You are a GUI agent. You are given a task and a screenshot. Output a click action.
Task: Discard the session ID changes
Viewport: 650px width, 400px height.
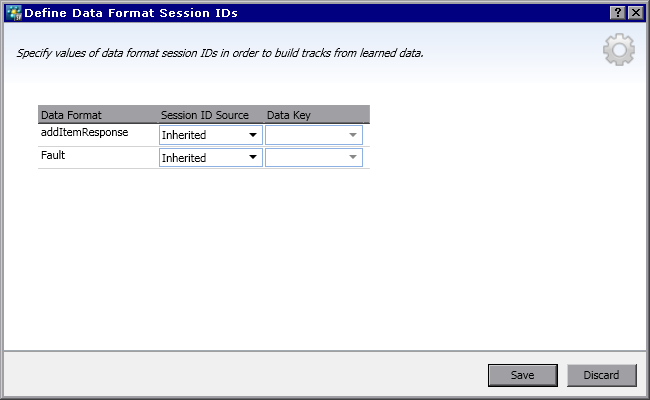point(601,376)
